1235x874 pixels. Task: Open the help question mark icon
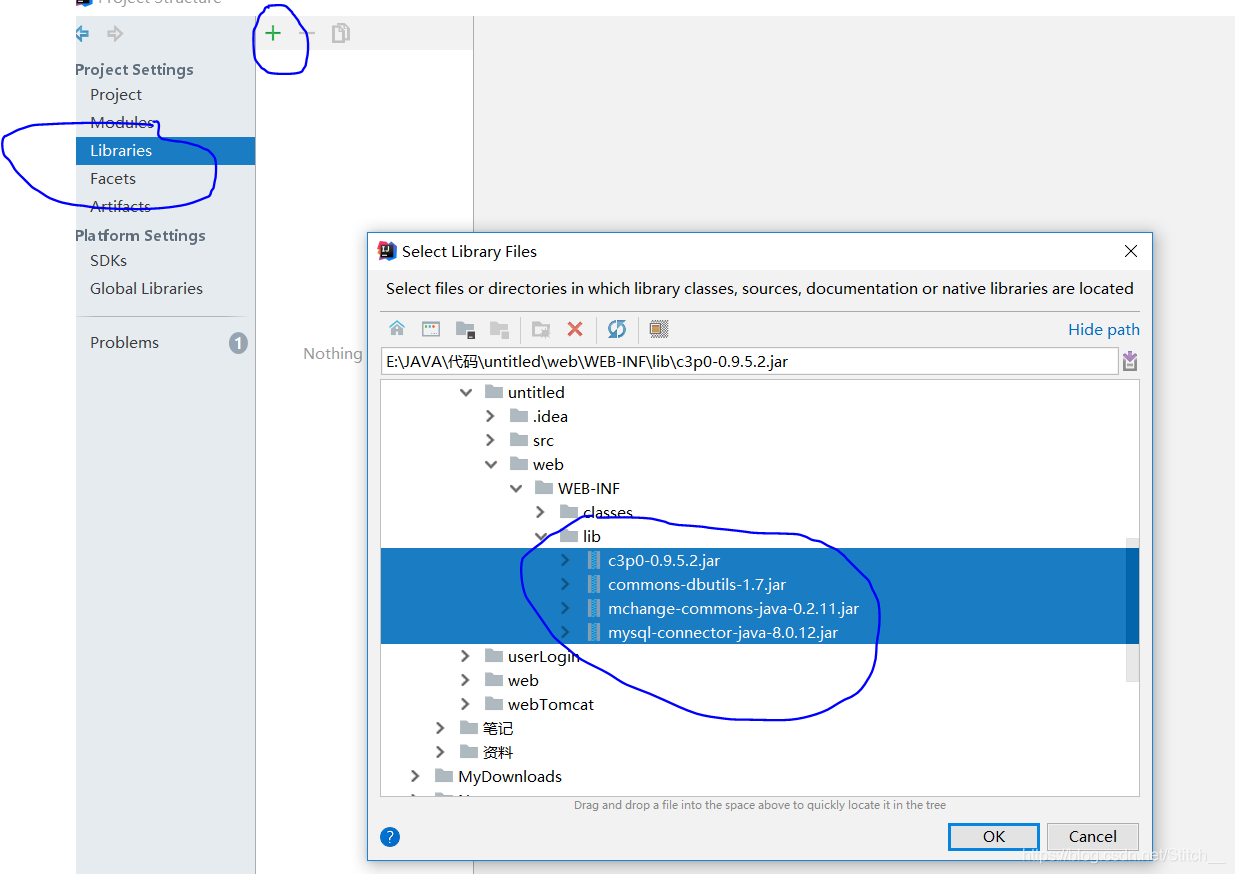pyautogui.click(x=390, y=837)
